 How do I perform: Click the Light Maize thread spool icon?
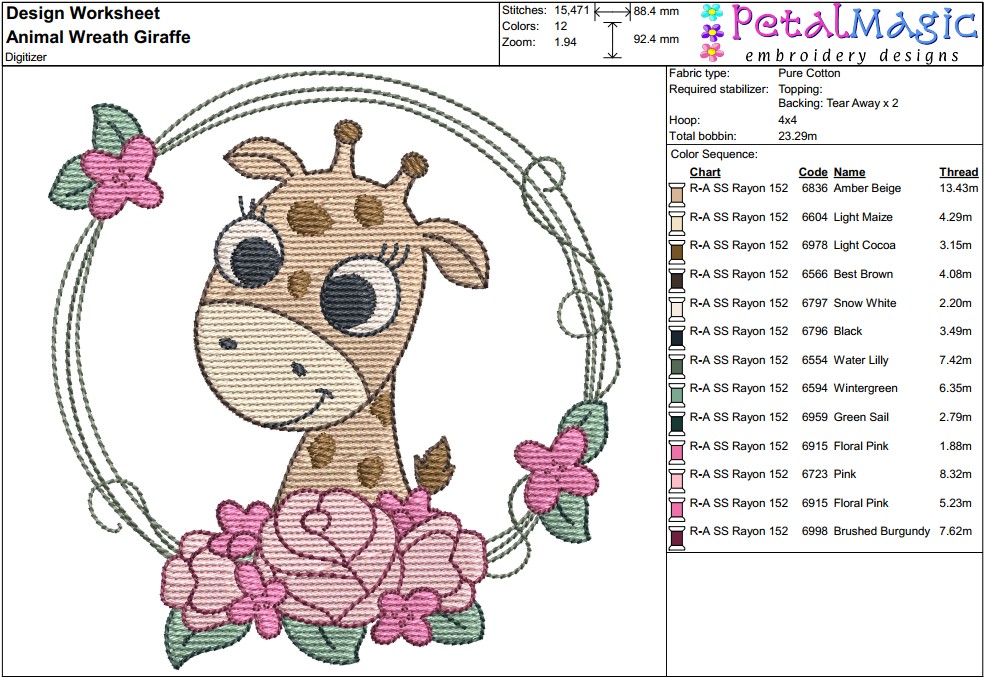pos(677,222)
